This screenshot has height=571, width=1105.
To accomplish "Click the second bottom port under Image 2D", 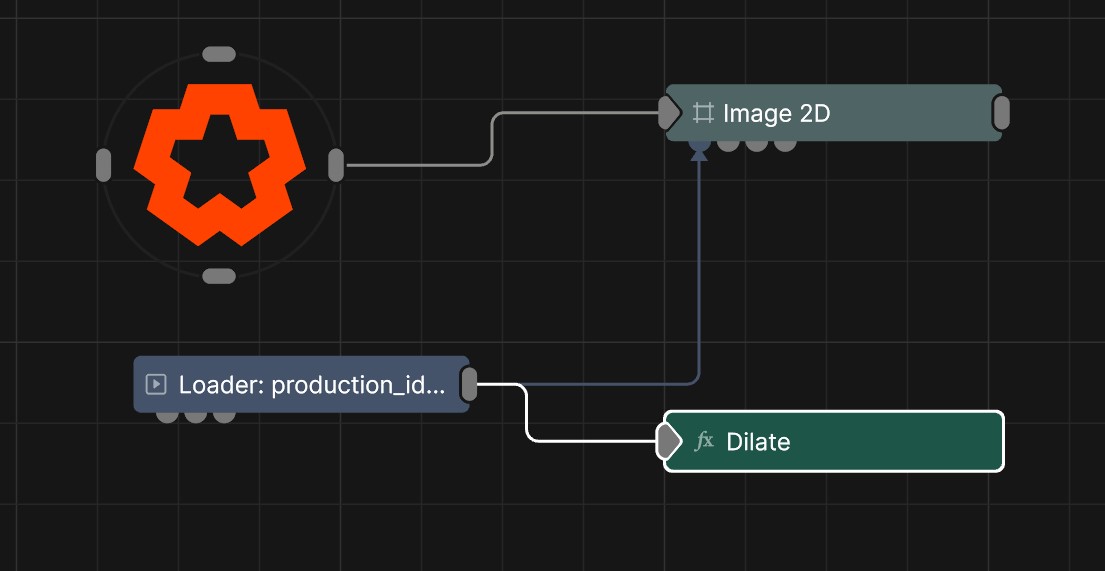I will [x=729, y=145].
